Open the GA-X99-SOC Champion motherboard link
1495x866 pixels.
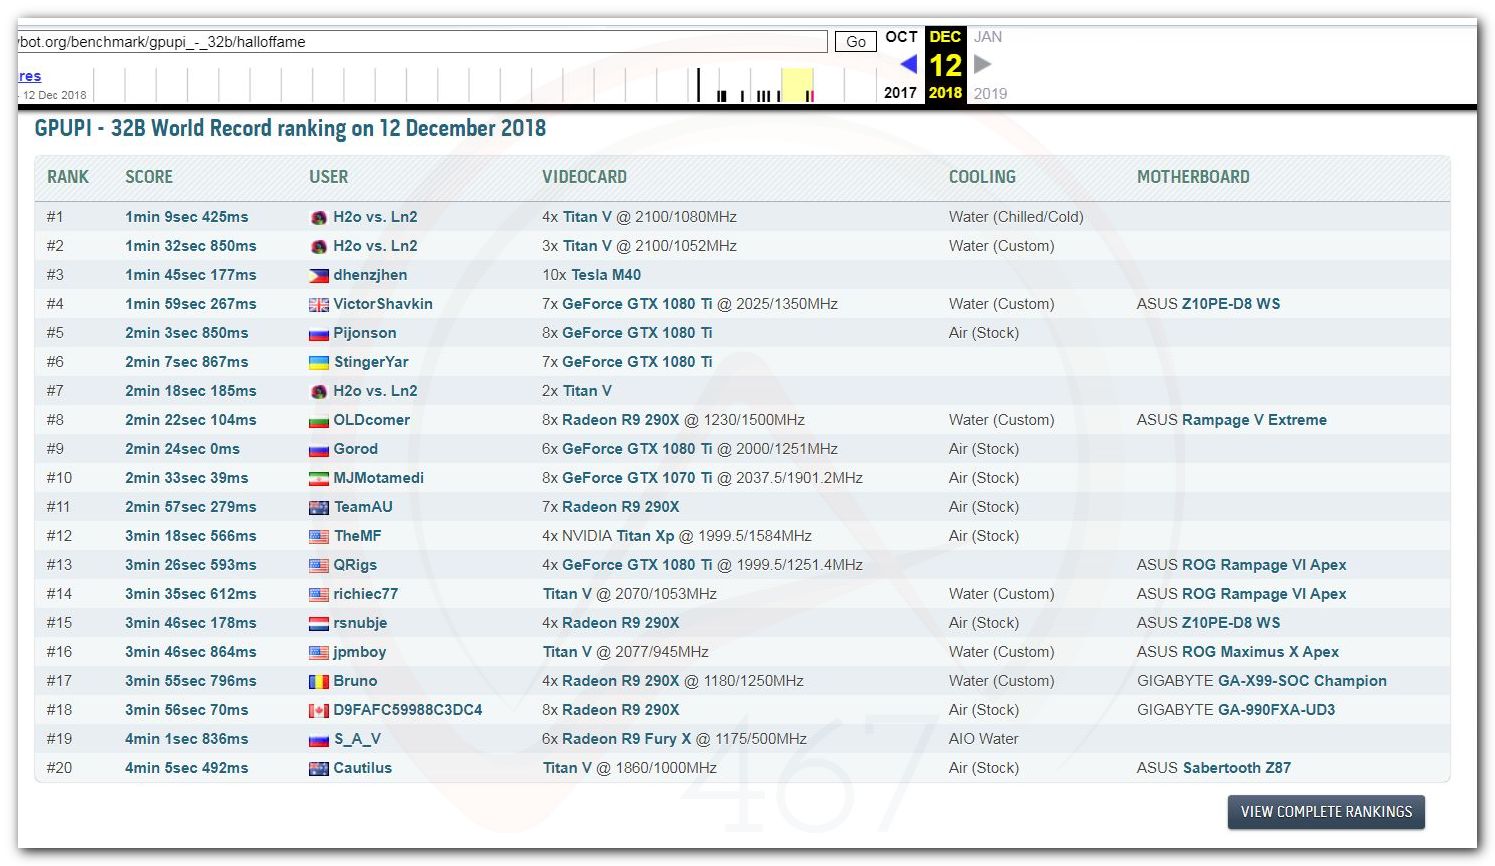tap(1302, 681)
